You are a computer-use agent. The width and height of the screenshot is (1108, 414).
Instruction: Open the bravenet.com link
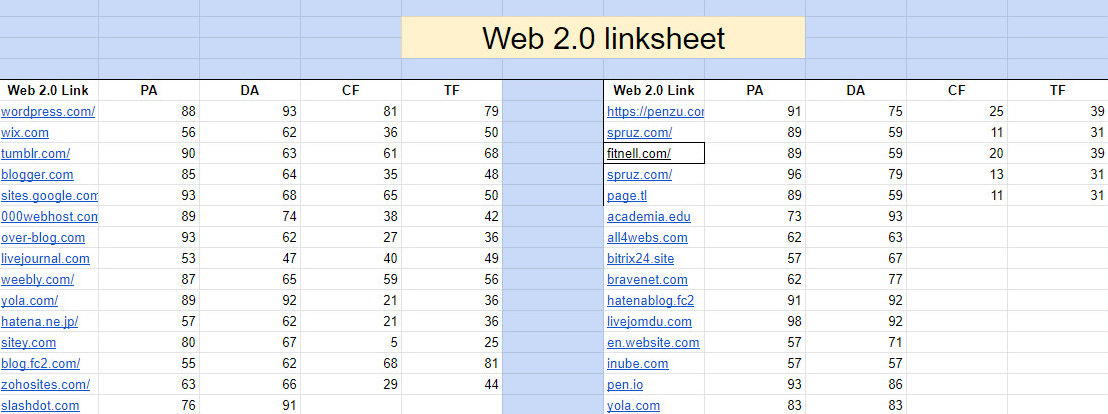pyautogui.click(x=647, y=279)
